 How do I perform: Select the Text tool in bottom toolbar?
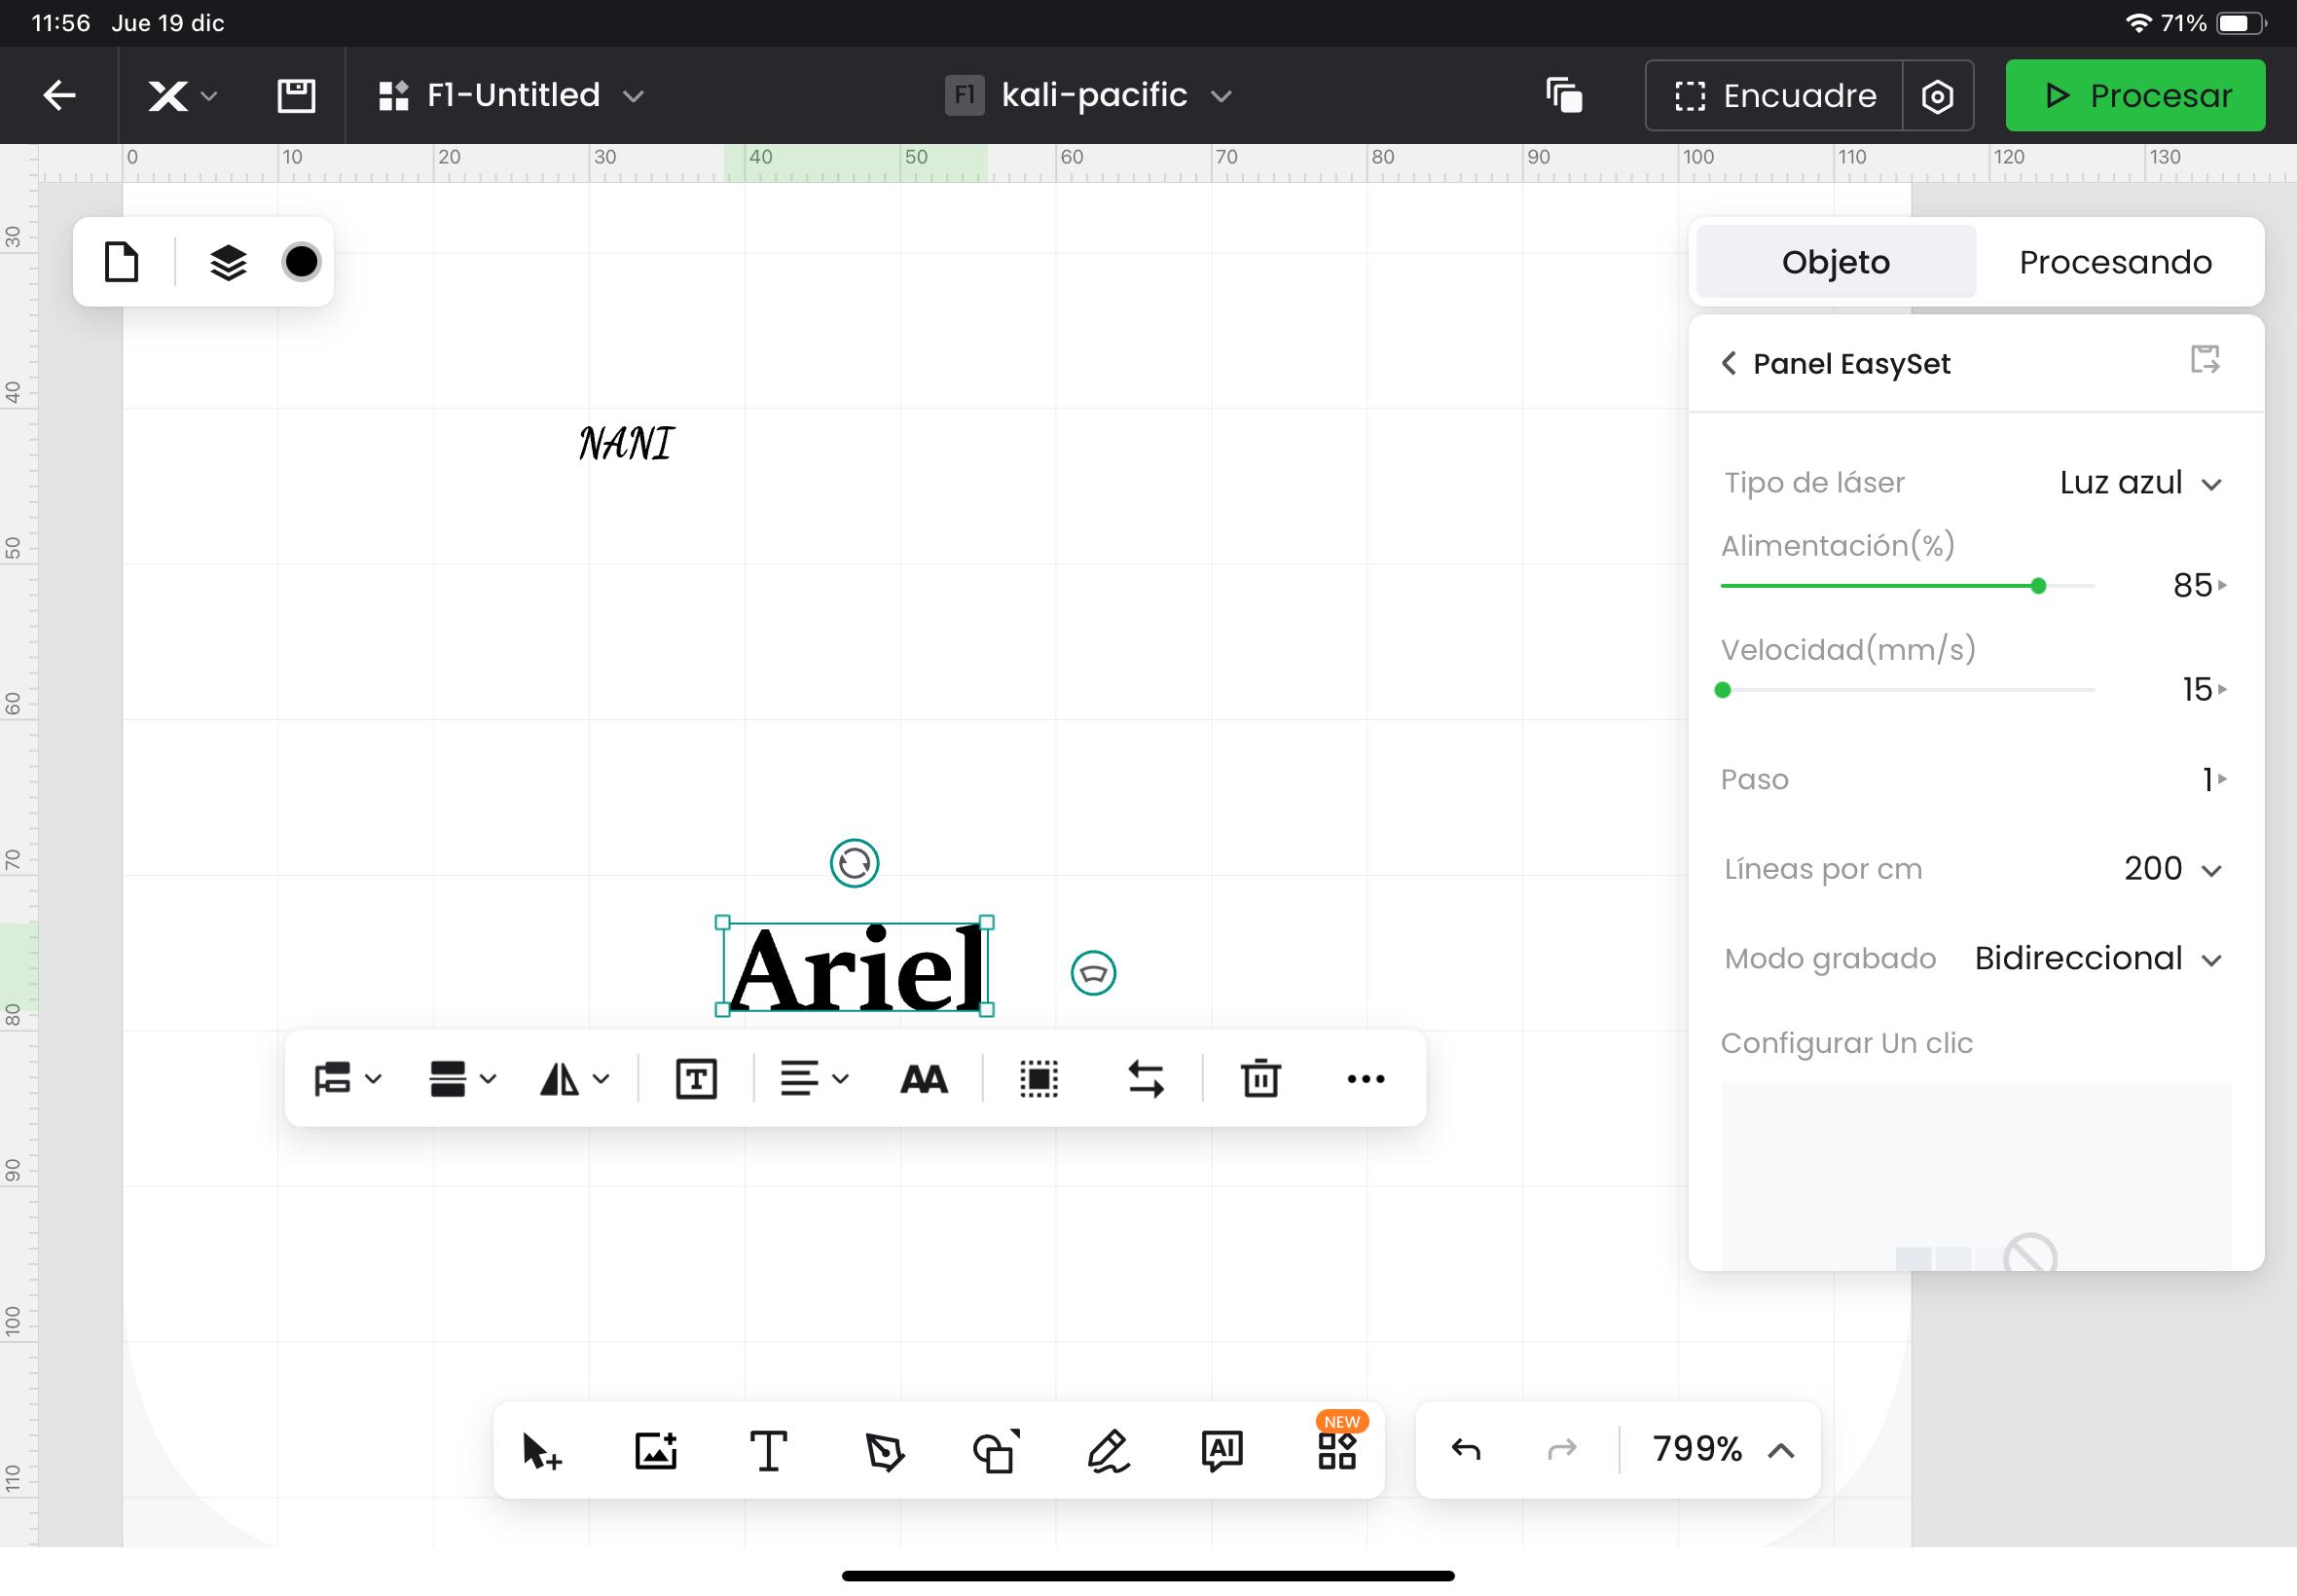[768, 1450]
